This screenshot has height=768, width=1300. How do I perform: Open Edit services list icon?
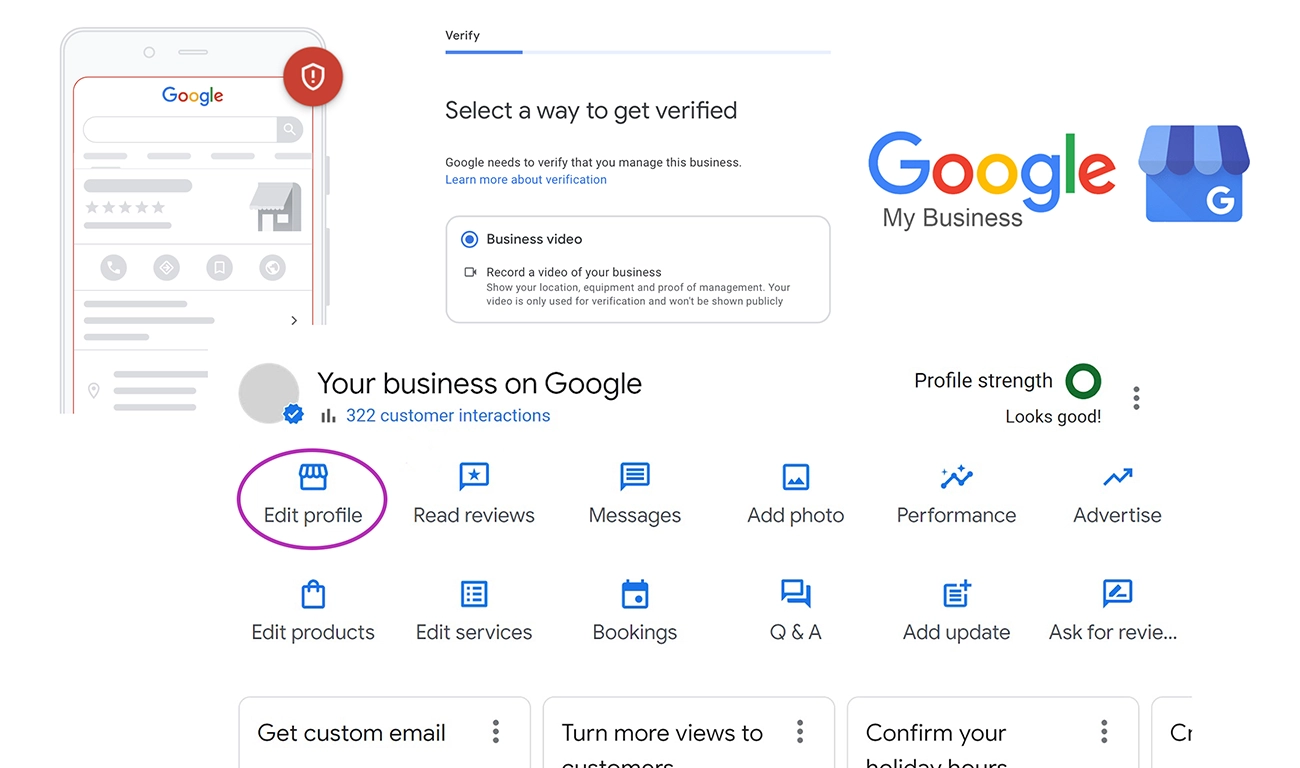(x=474, y=594)
